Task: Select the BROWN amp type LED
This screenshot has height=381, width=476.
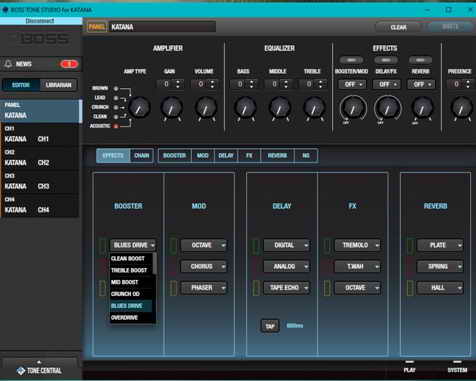Action: [116, 89]
